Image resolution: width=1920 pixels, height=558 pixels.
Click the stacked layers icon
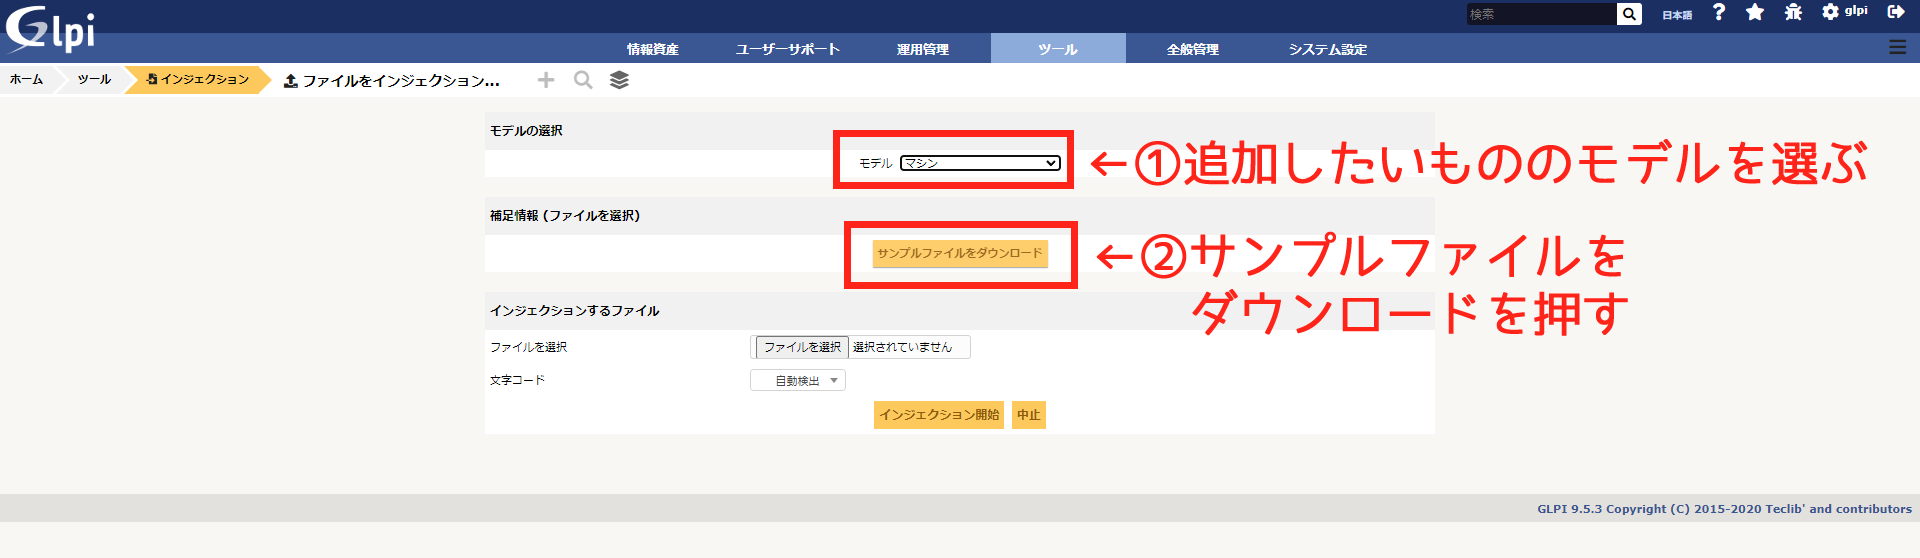click(x=620, y=80)
